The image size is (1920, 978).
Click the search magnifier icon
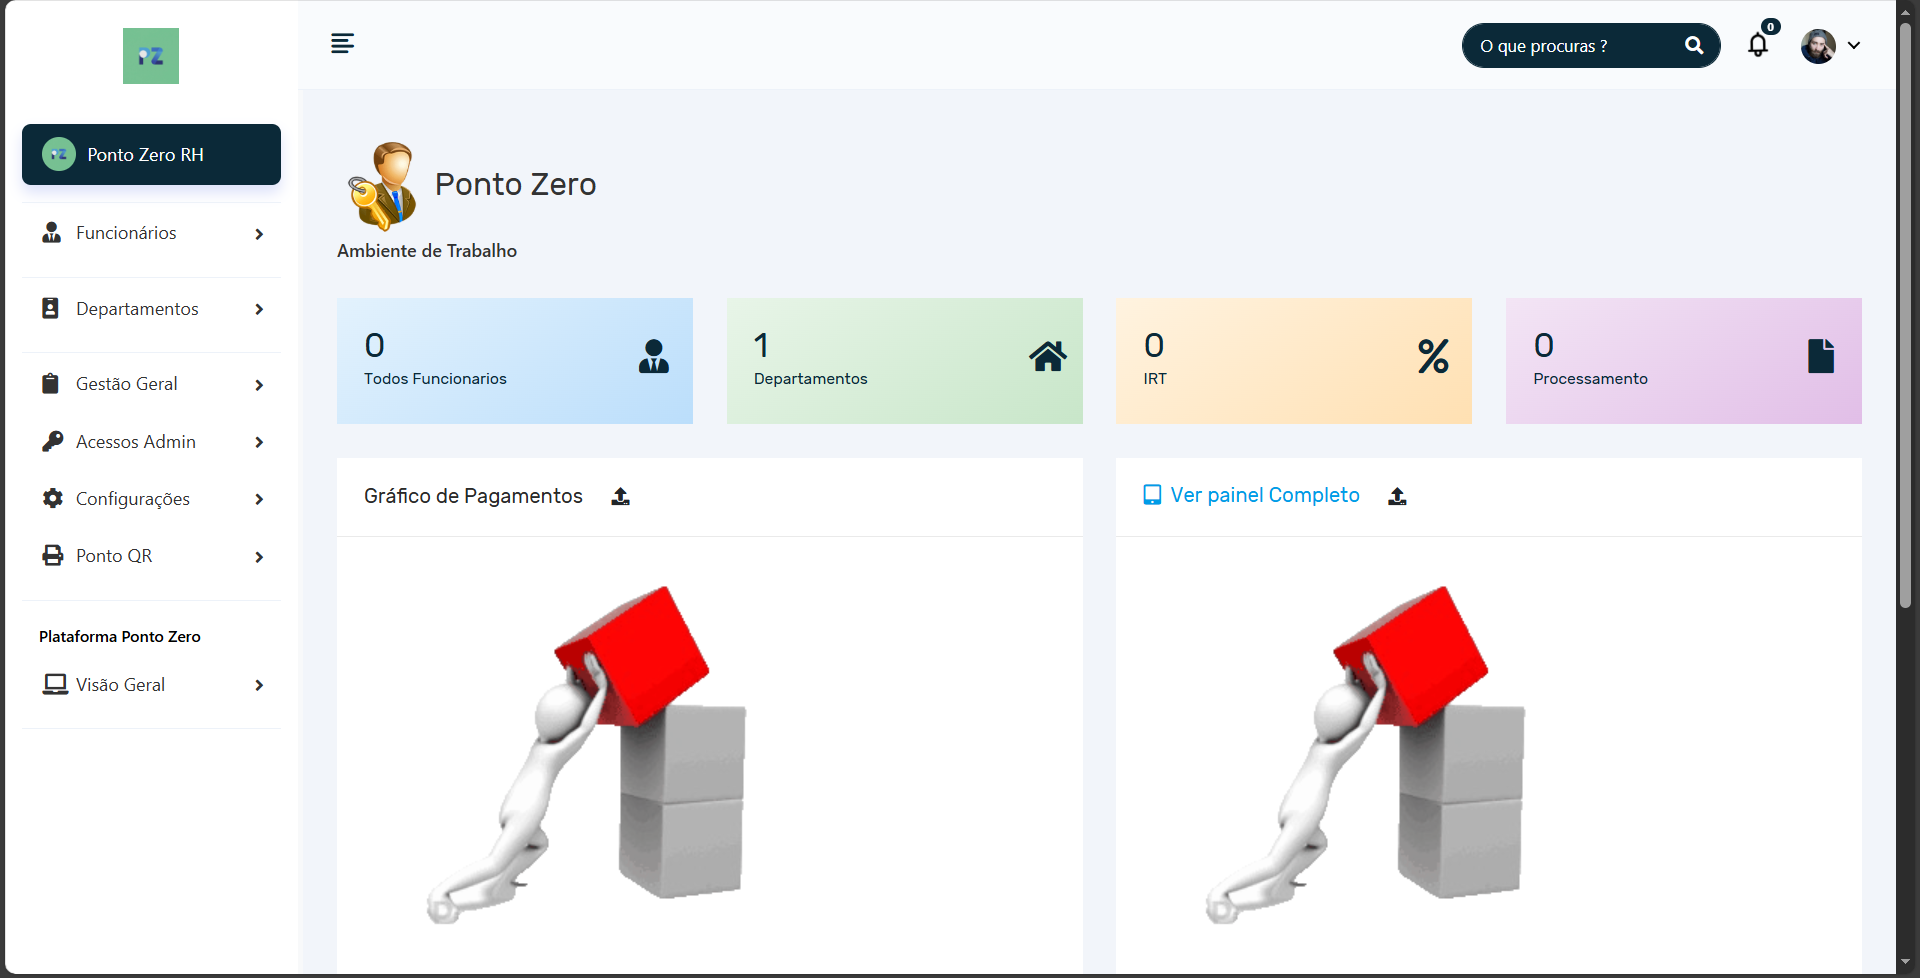coord(1693,46)
